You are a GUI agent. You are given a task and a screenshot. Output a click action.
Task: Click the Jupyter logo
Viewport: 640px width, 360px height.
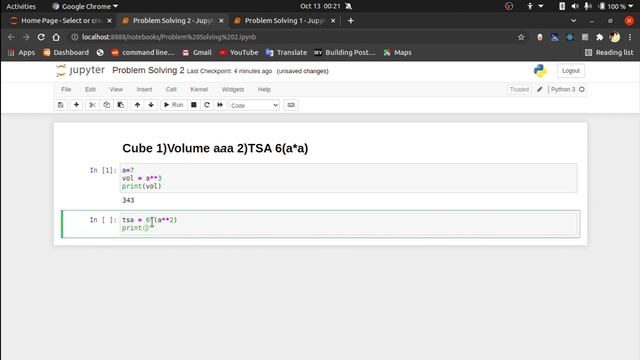point(80,70)
